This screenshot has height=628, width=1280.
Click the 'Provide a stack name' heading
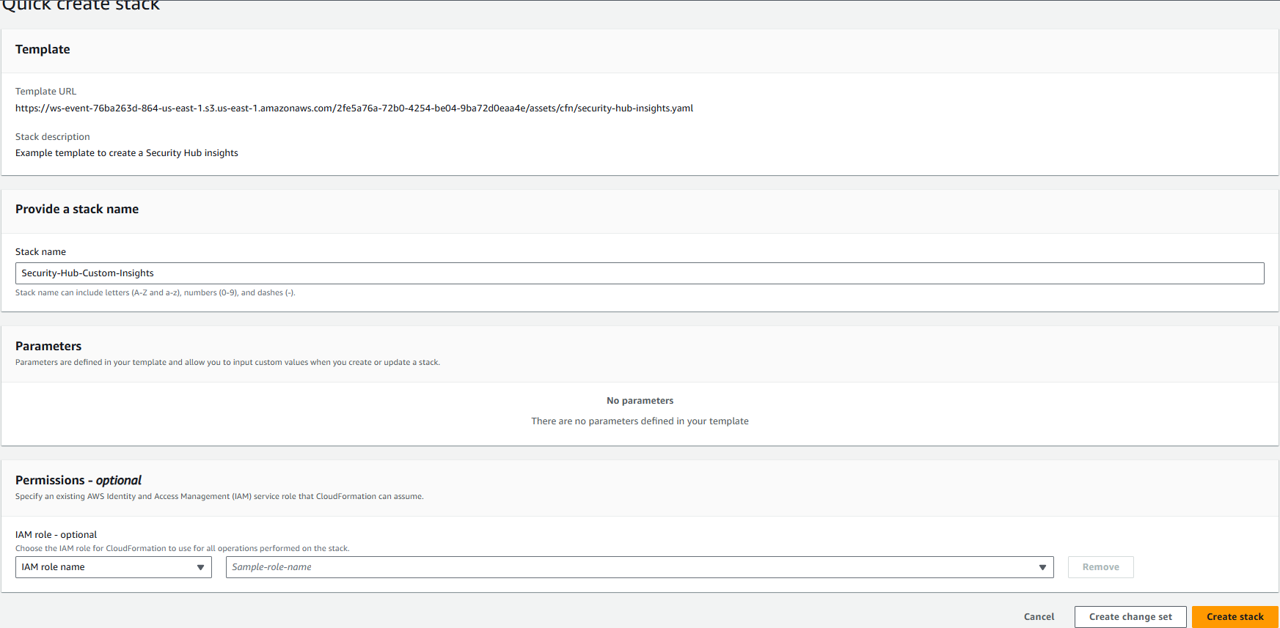[77, 209]
